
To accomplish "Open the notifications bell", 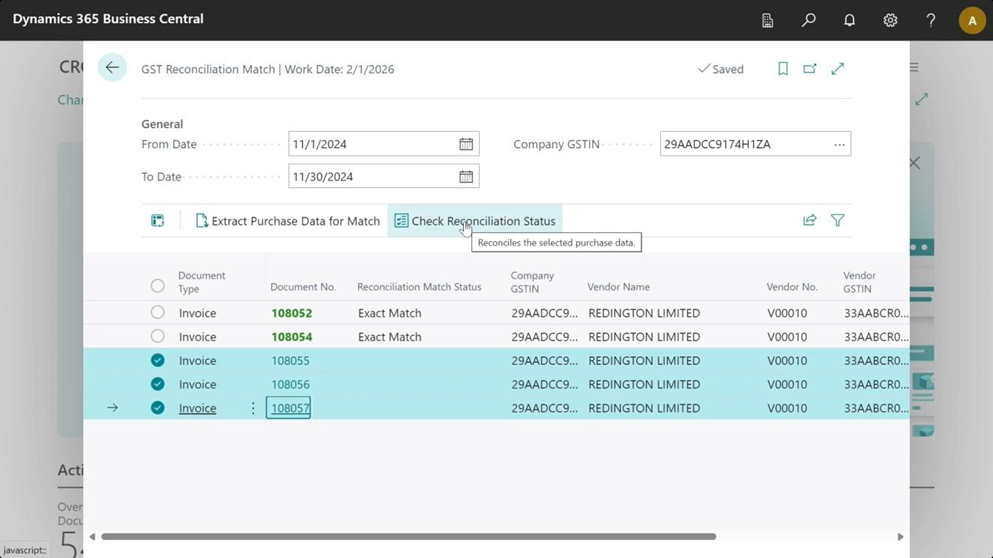I will click(x=849, y=20).
